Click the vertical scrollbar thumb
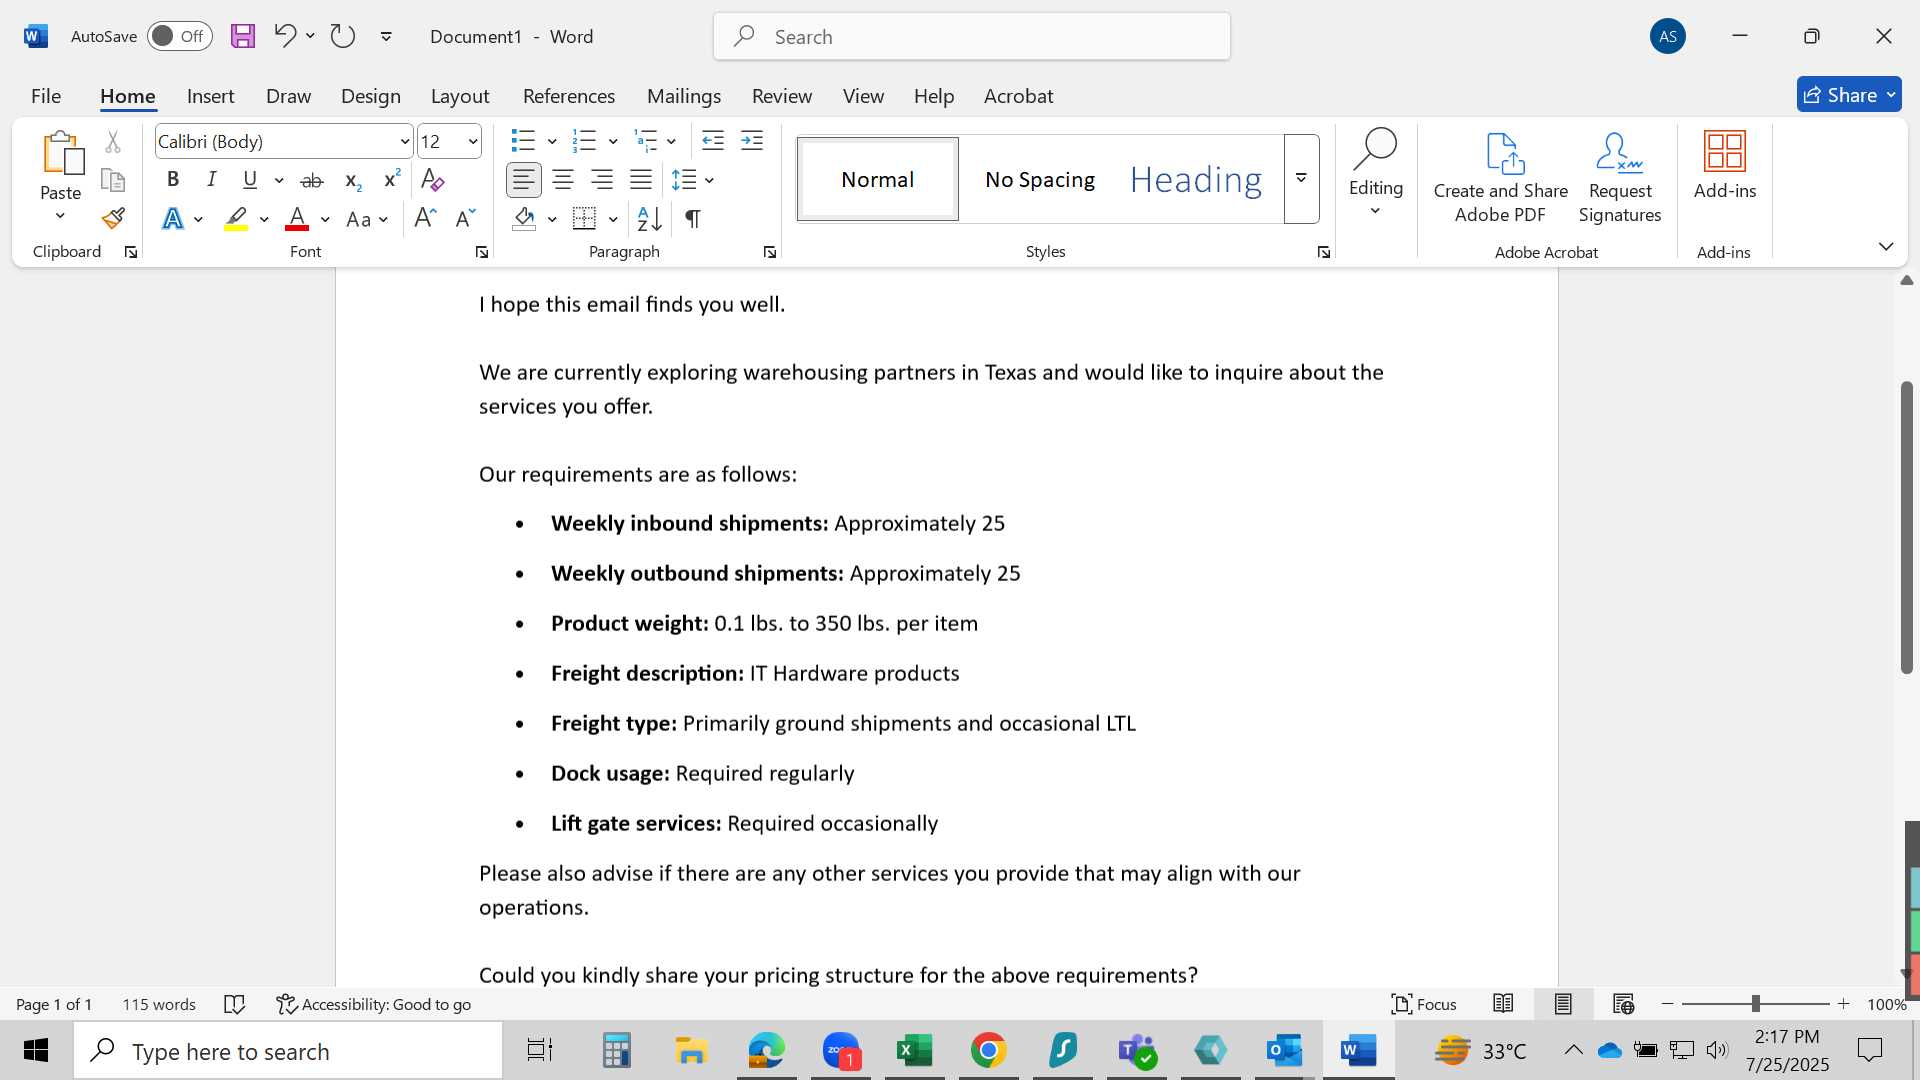Screen dimensions: 1920x1080 pos(1907,527)
